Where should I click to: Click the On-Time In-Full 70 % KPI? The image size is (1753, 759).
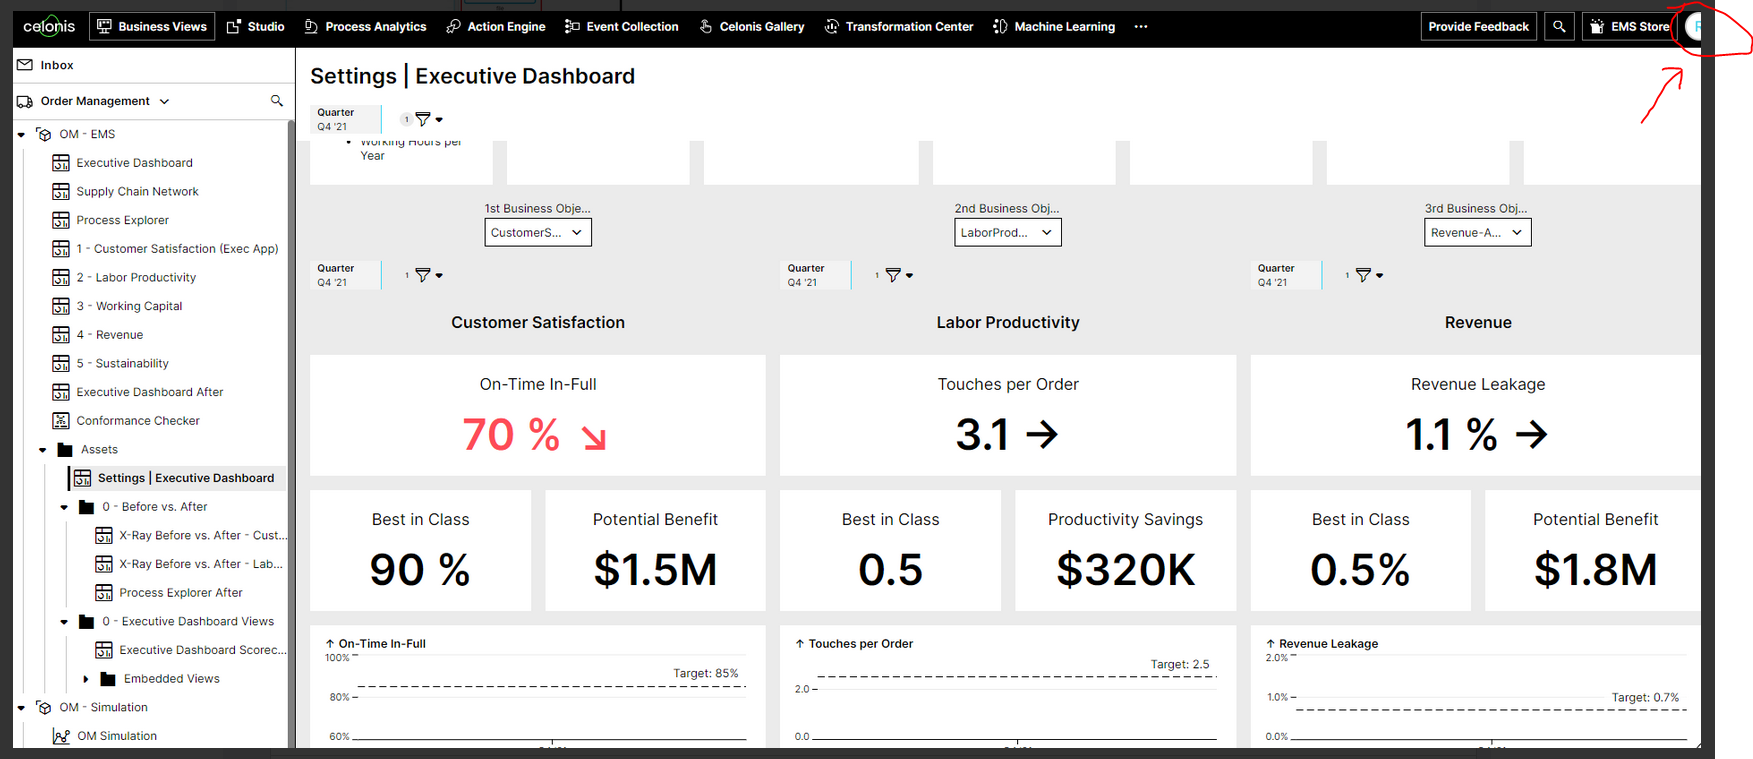pyautogui.click(x=537, y=415)
